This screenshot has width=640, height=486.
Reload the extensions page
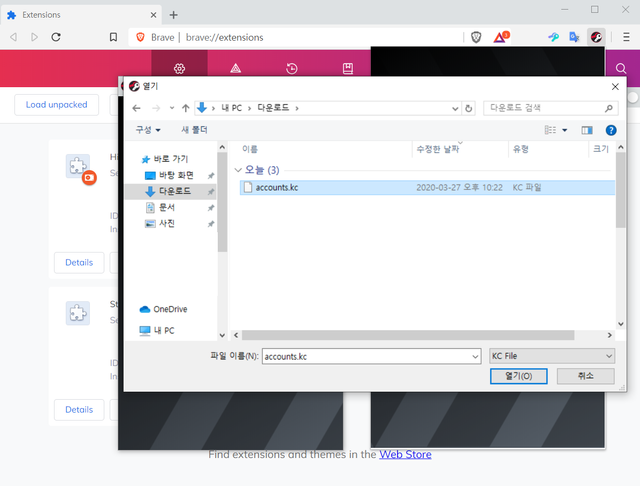coord(56,37)
